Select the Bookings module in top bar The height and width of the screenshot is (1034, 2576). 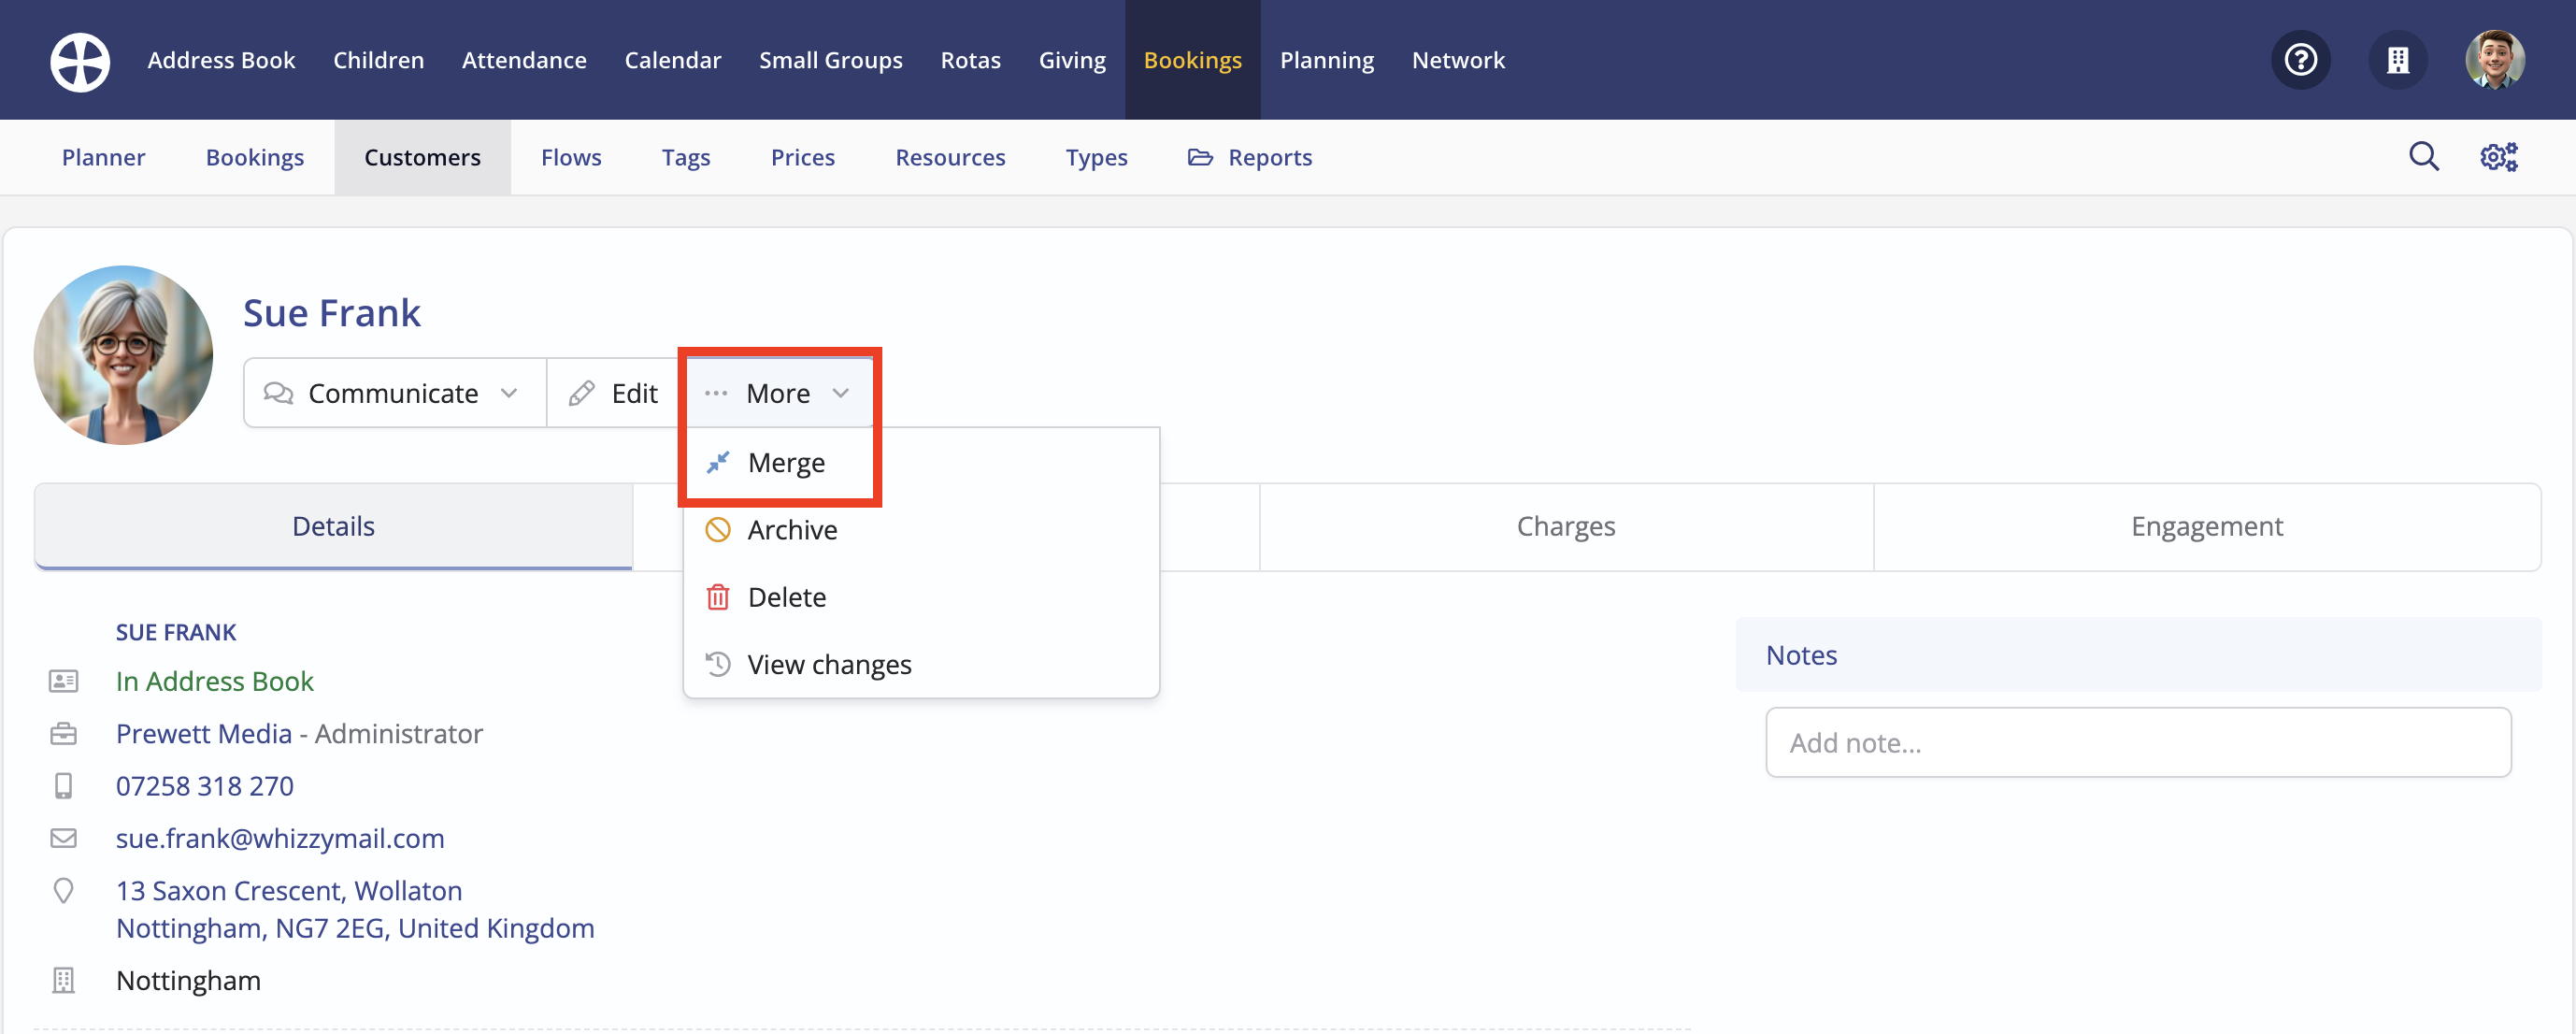point(1192,60)
